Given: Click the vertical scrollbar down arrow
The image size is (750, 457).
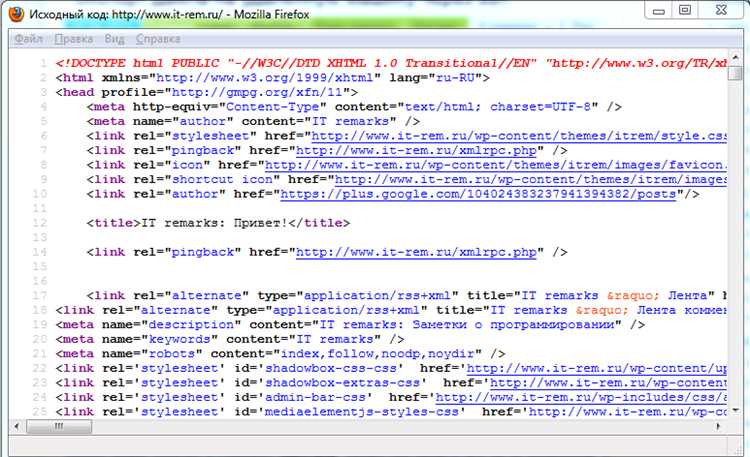Looking at the screenshot, I should tap(735, 411).
